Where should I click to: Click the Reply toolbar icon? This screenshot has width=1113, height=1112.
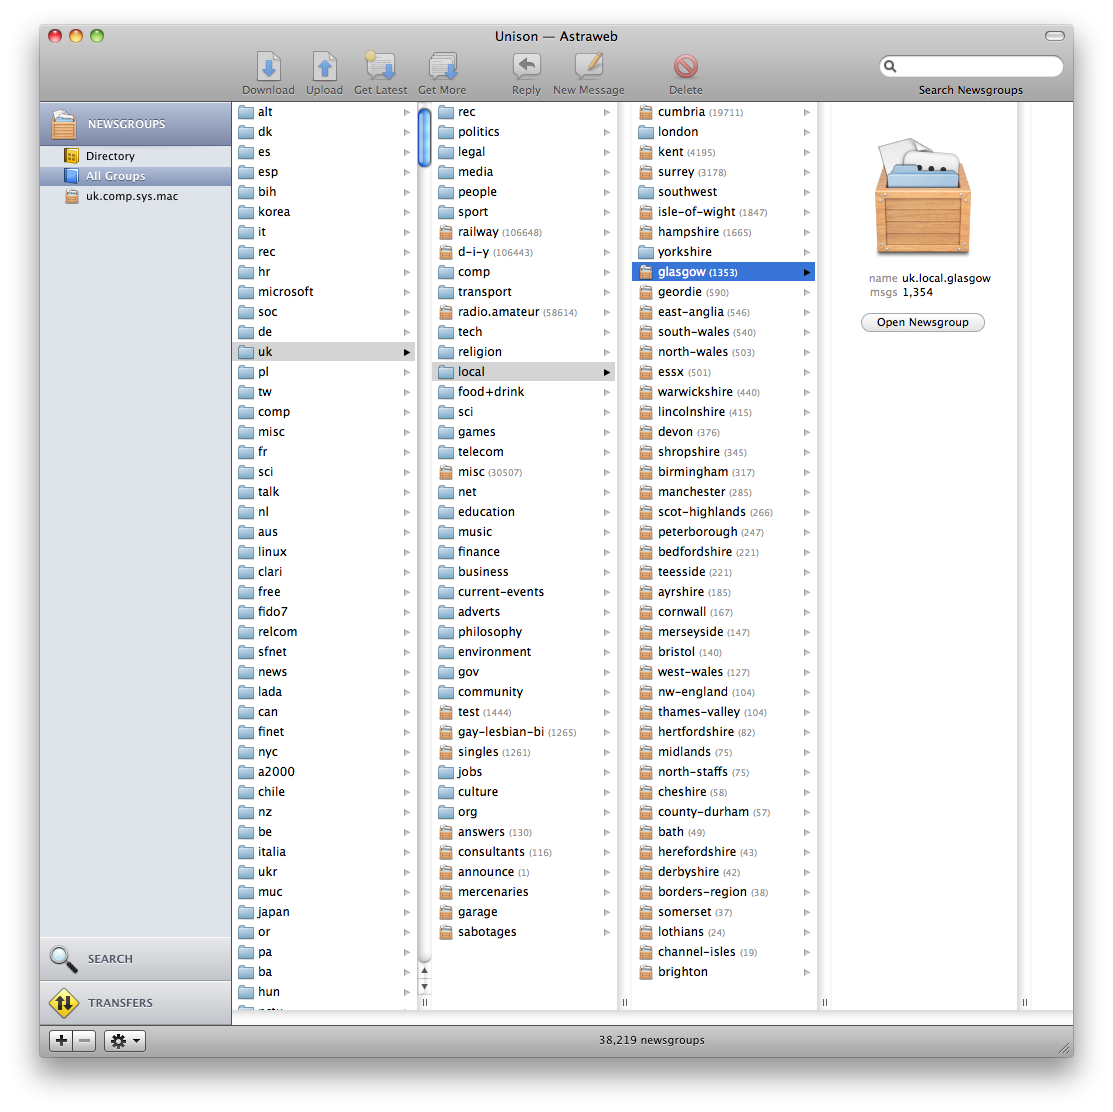(526, 67)
